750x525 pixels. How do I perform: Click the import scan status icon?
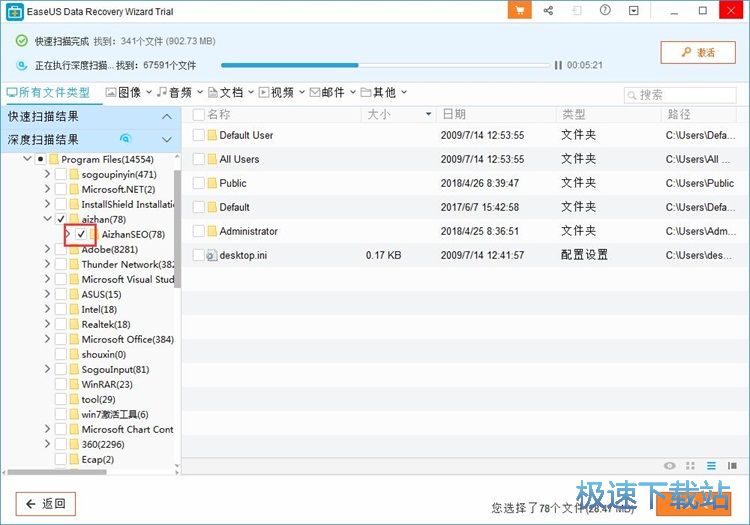click(x=577, y=11)
